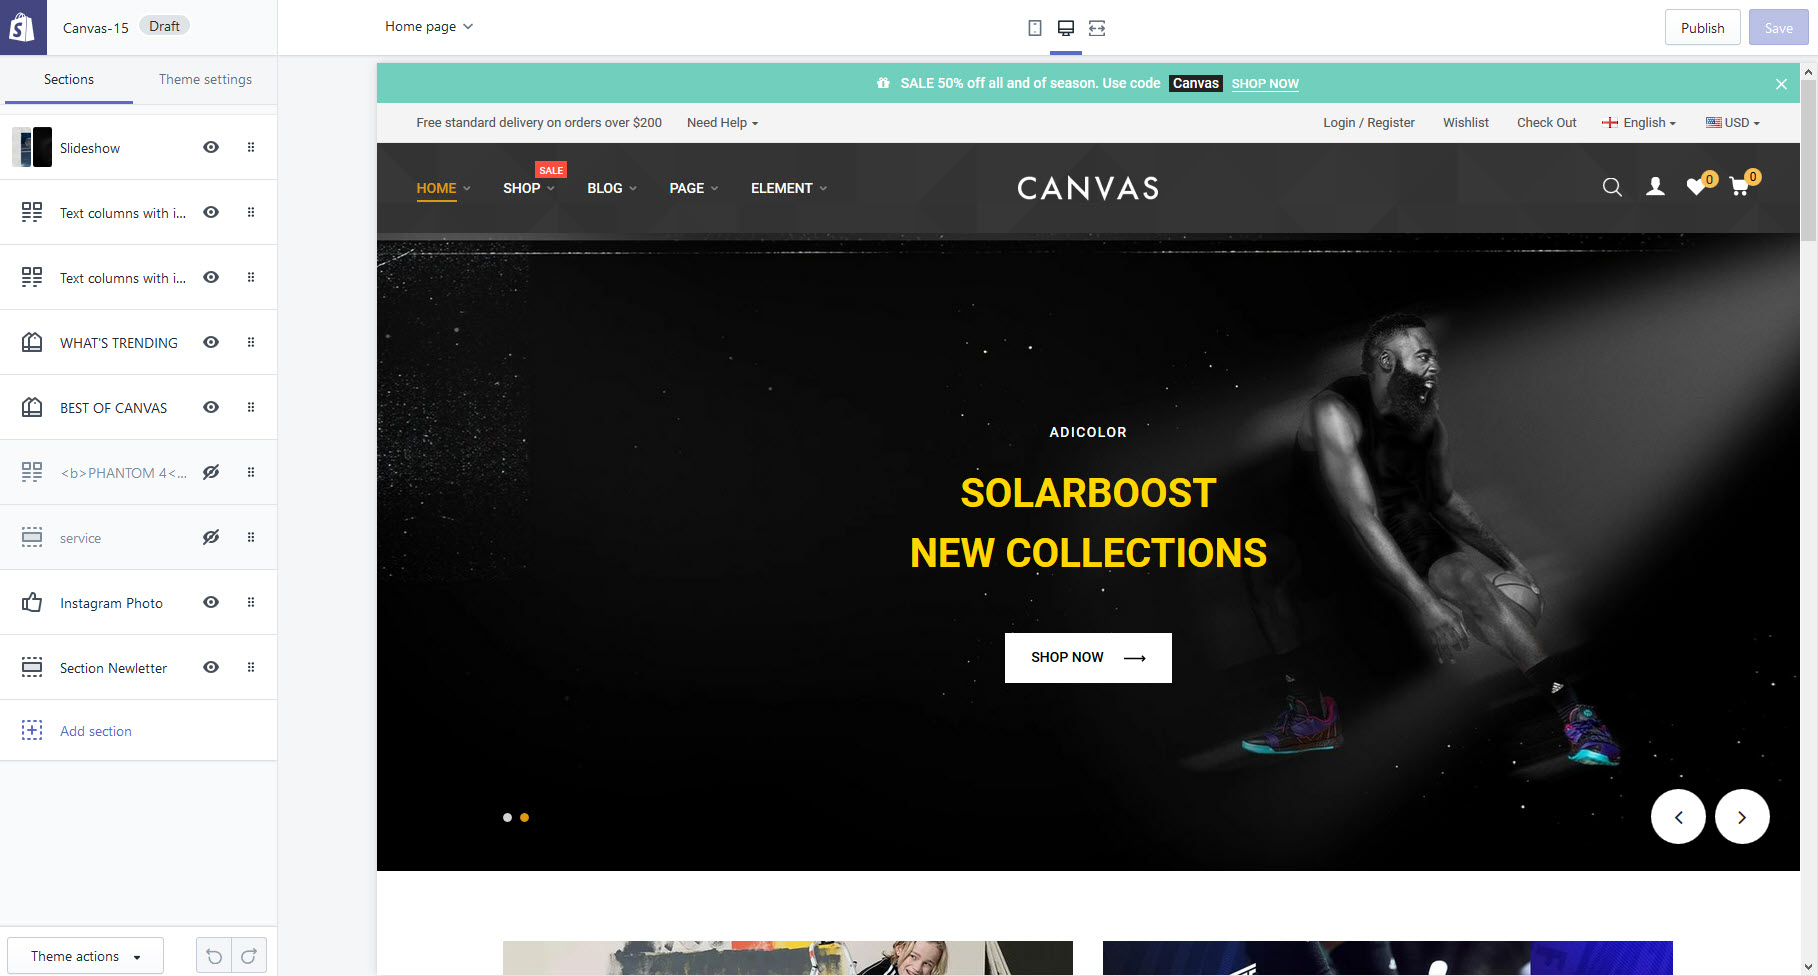
Task: Click the WHAT'S TRENDING drag handle
Action: point(251,342)
